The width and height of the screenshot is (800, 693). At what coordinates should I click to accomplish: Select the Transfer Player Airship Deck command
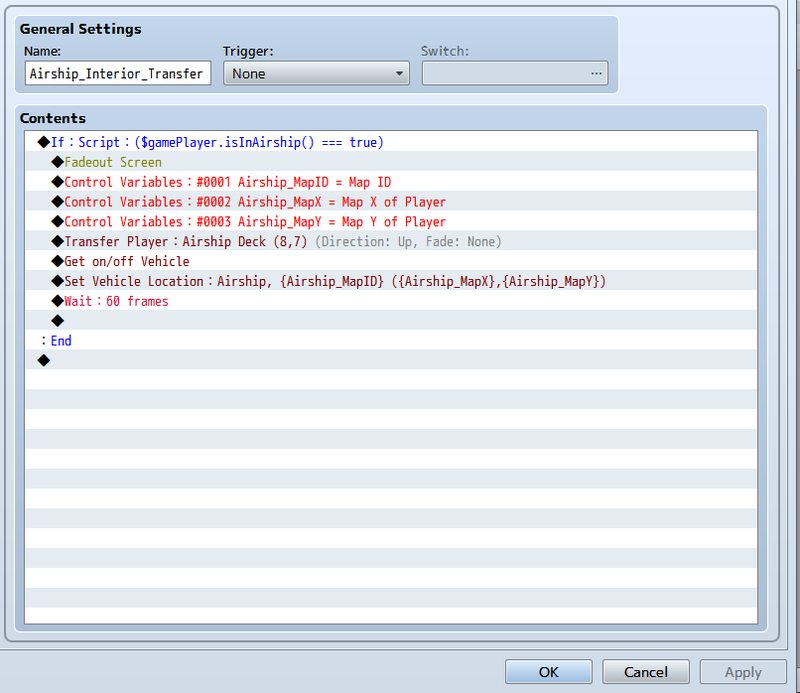point(281,242)
